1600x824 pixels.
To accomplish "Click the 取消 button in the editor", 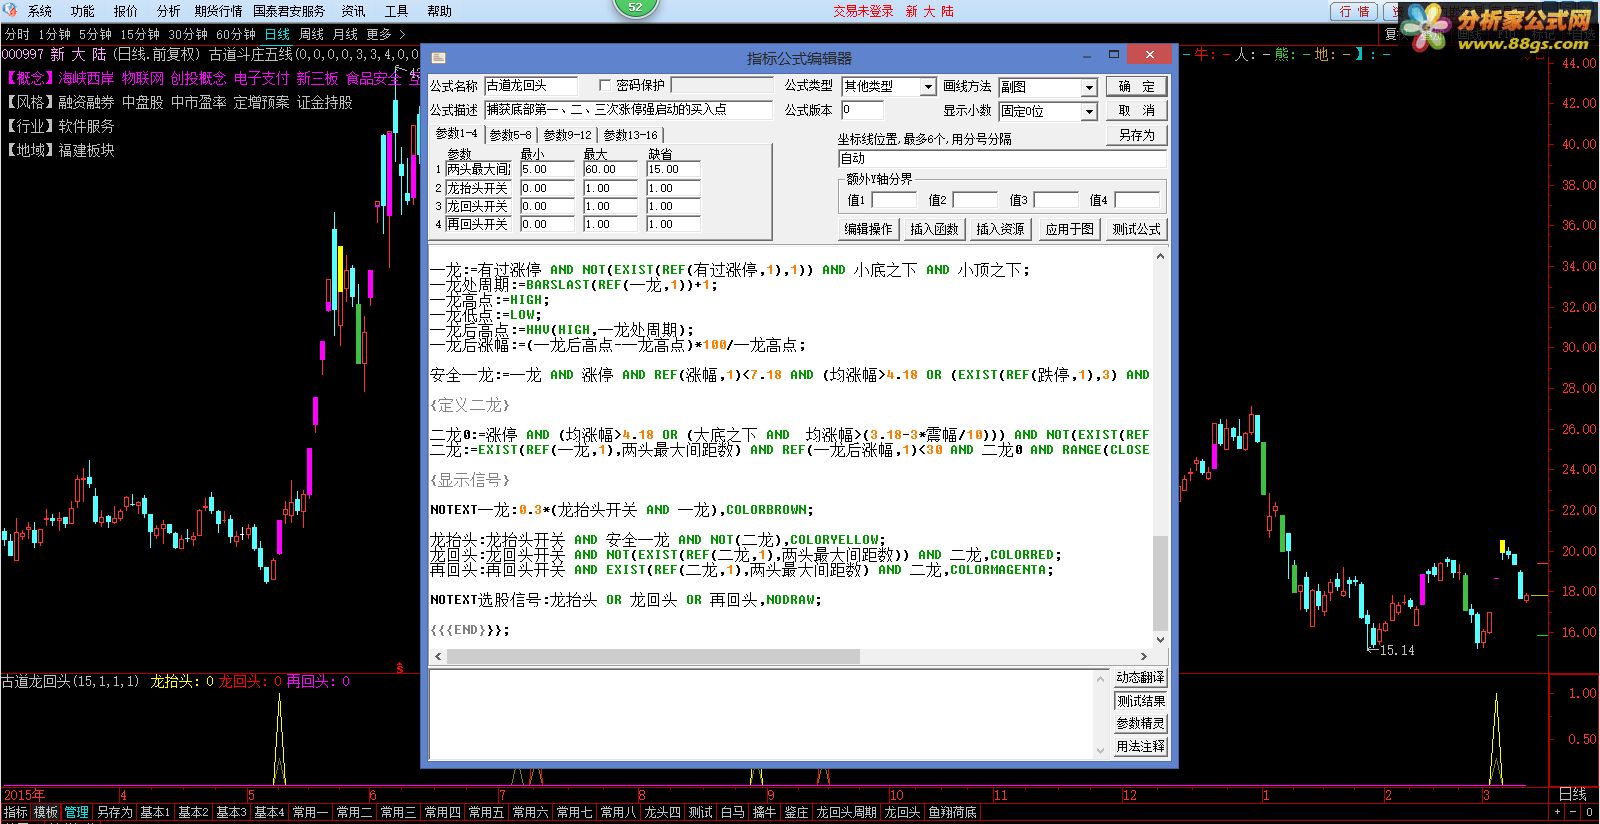I will click(x=1136, y=111).
